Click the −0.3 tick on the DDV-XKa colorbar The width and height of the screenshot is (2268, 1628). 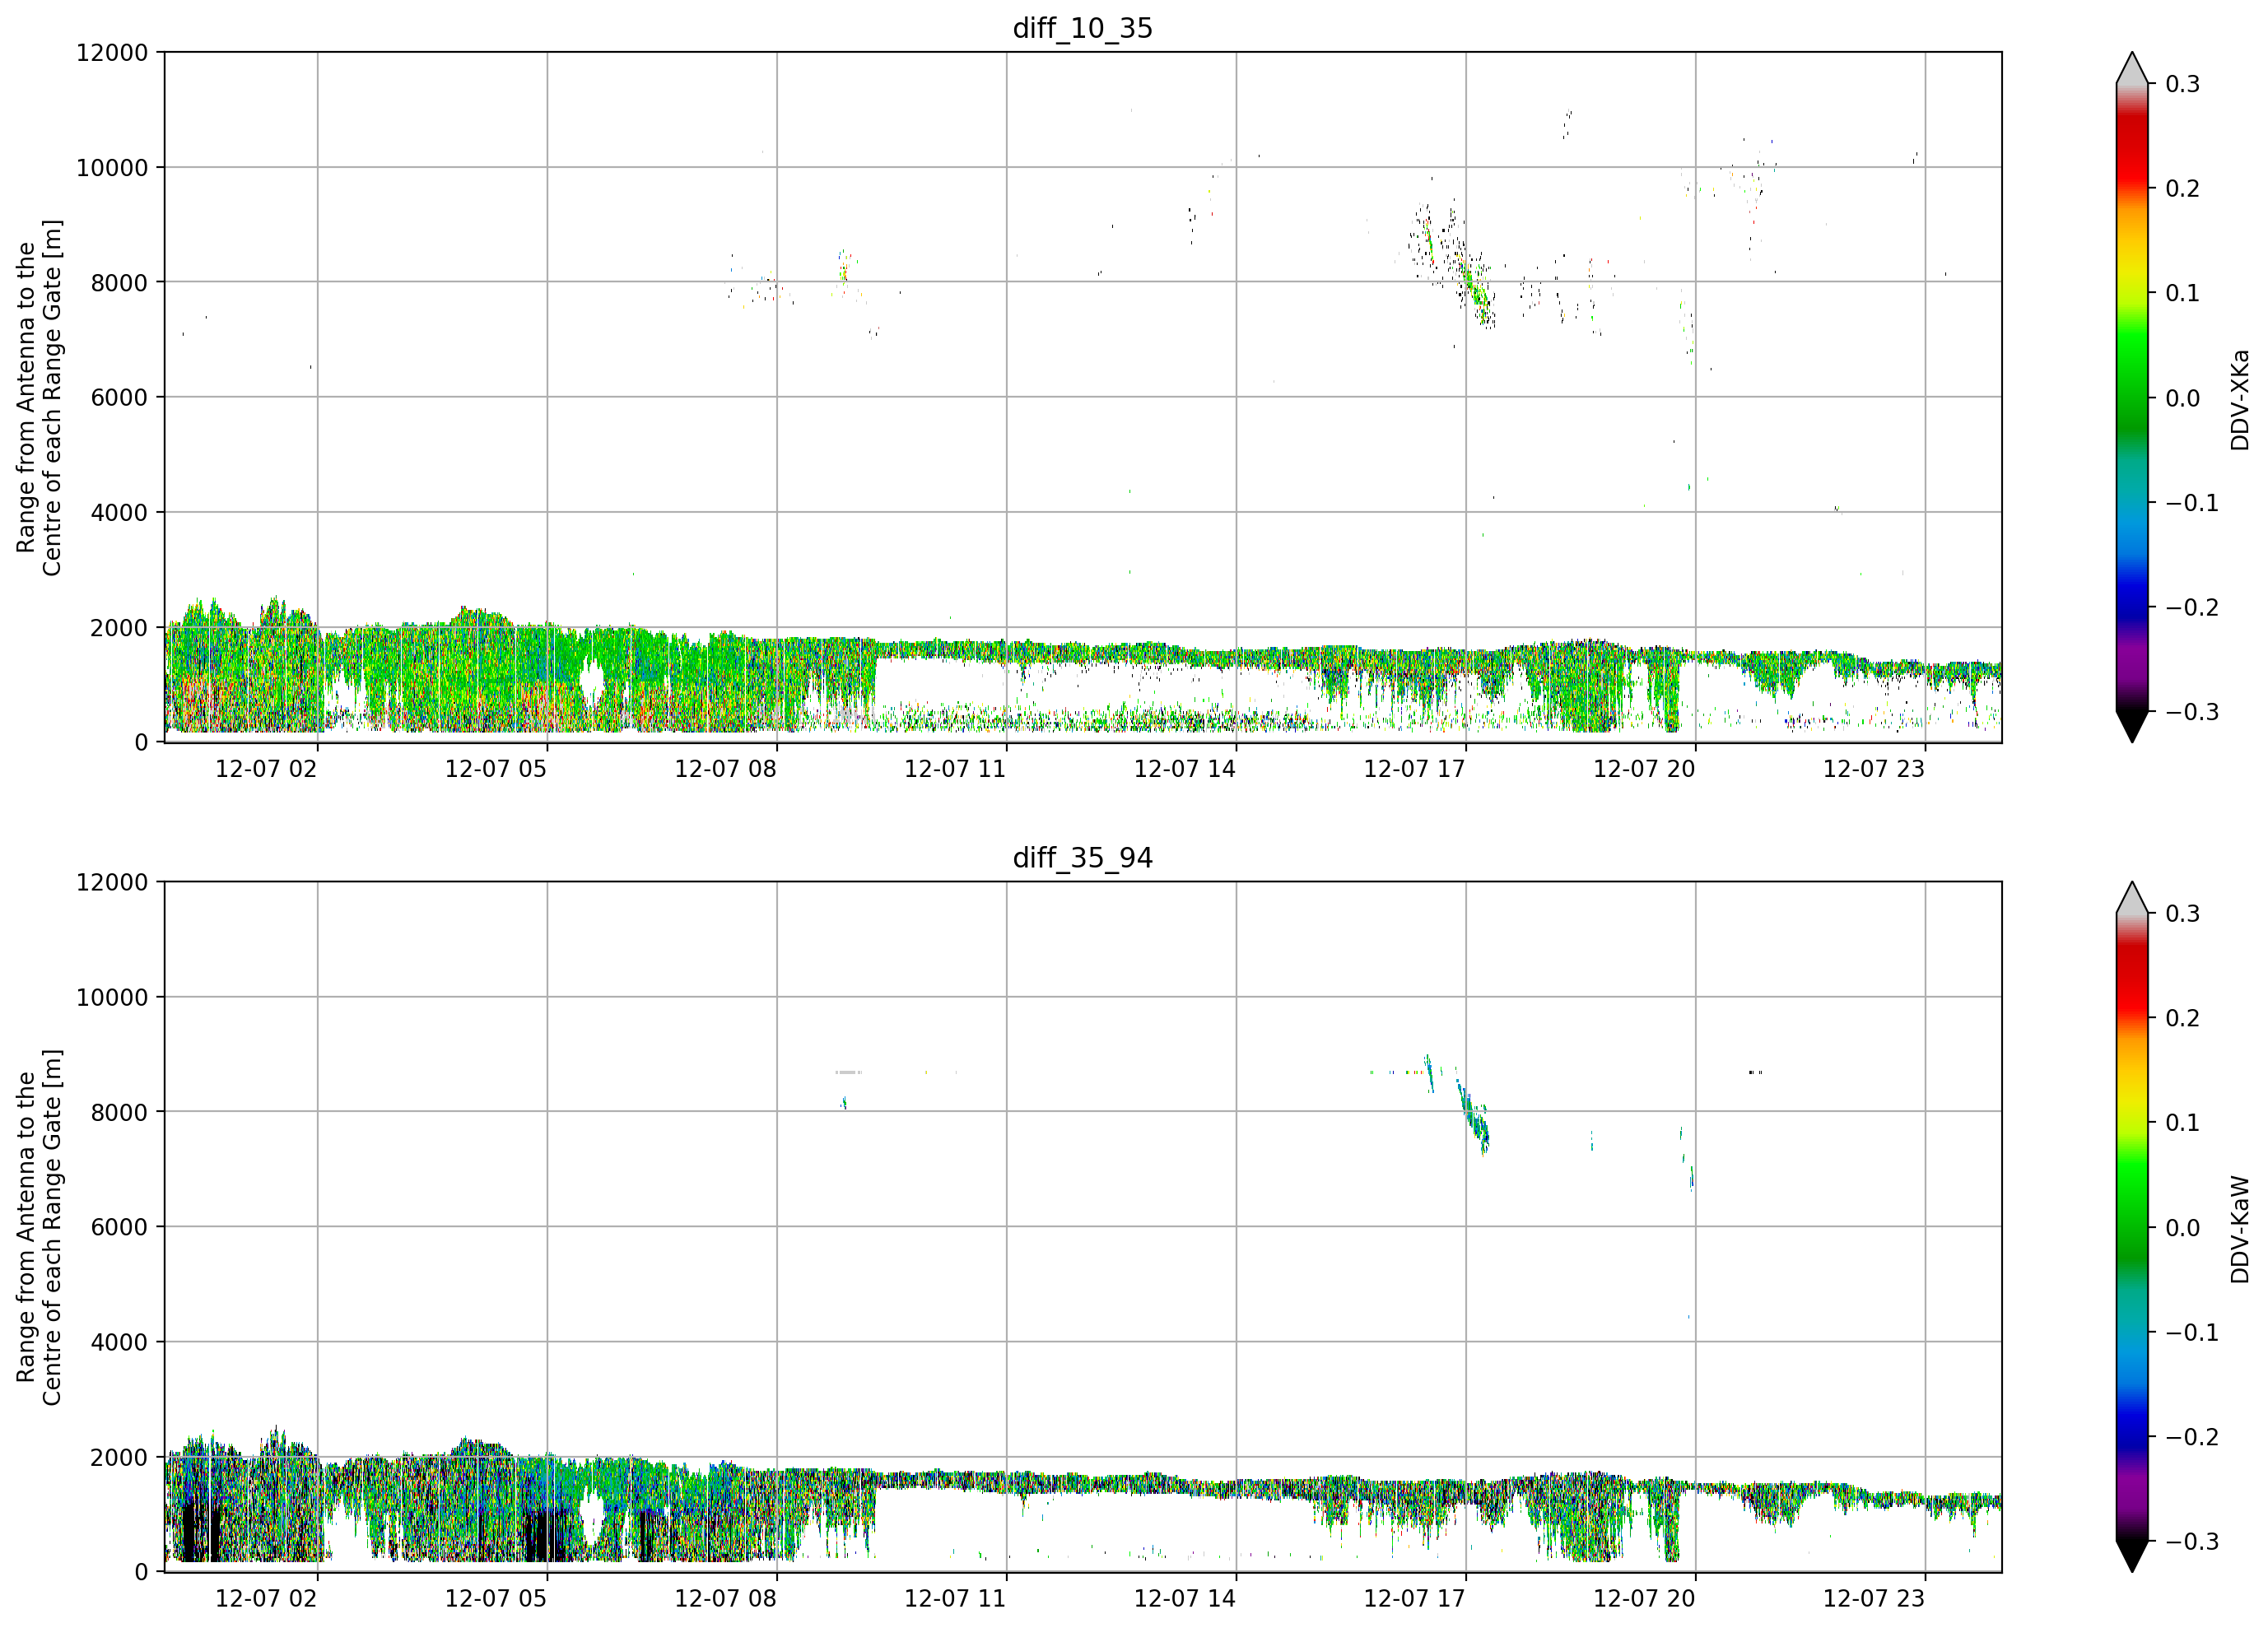[2191, 712]
